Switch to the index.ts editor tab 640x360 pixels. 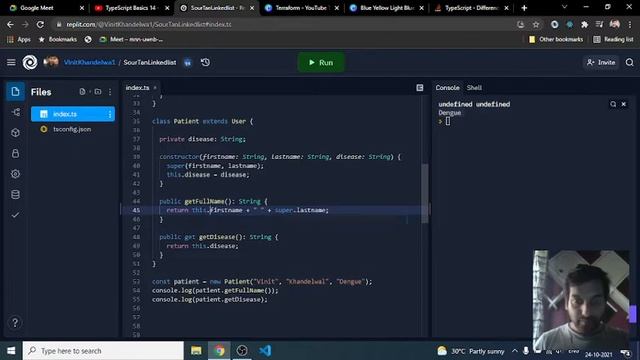click(x=138, y=88)
